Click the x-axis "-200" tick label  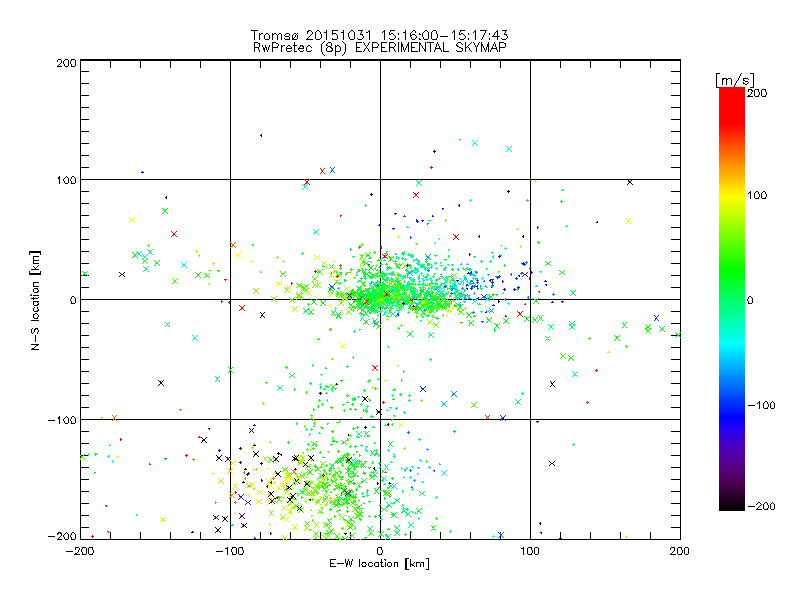80,551
